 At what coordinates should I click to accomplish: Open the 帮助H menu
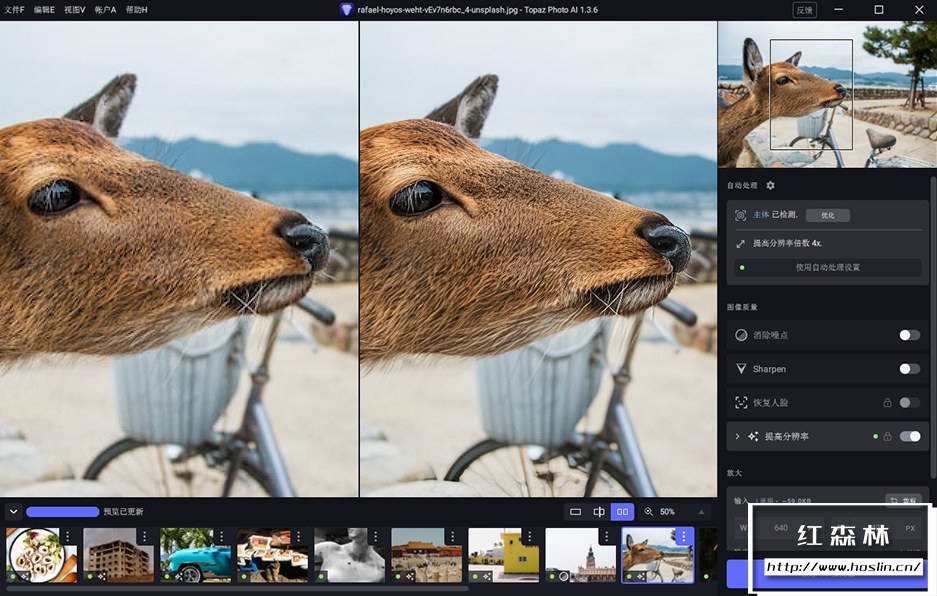click(136, 10)
